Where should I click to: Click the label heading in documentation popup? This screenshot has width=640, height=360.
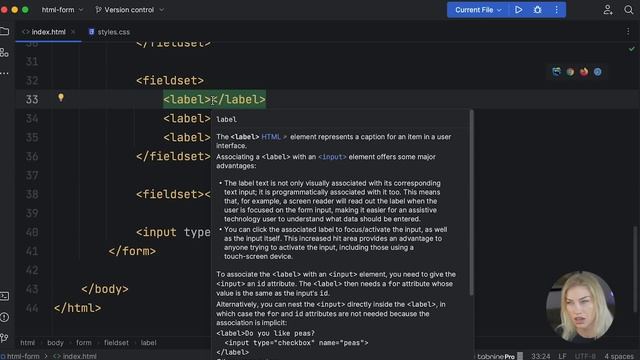pos(227,119)
